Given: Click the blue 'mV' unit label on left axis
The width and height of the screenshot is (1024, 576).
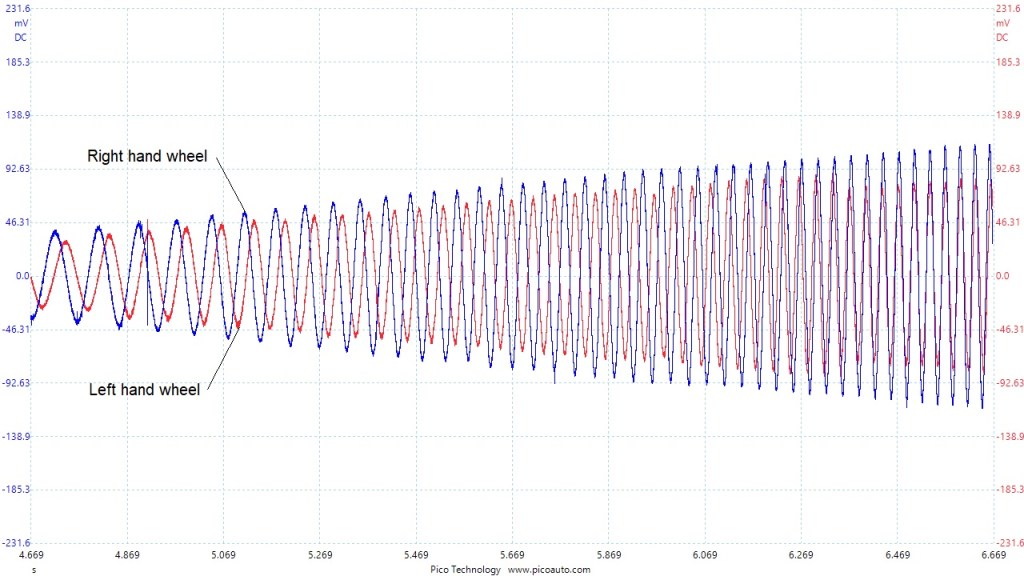Looking at the screenshot, I should 20,23.
